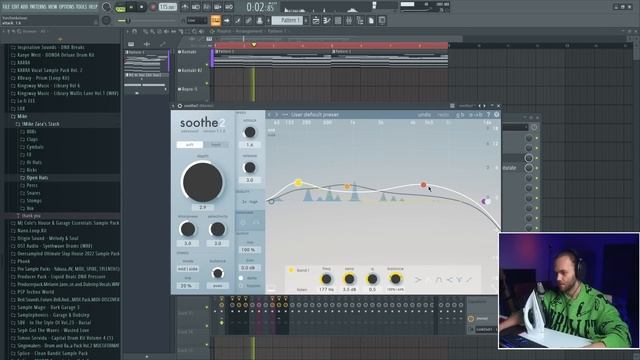Select soothe2 soft mode

(x=190, y=144)
